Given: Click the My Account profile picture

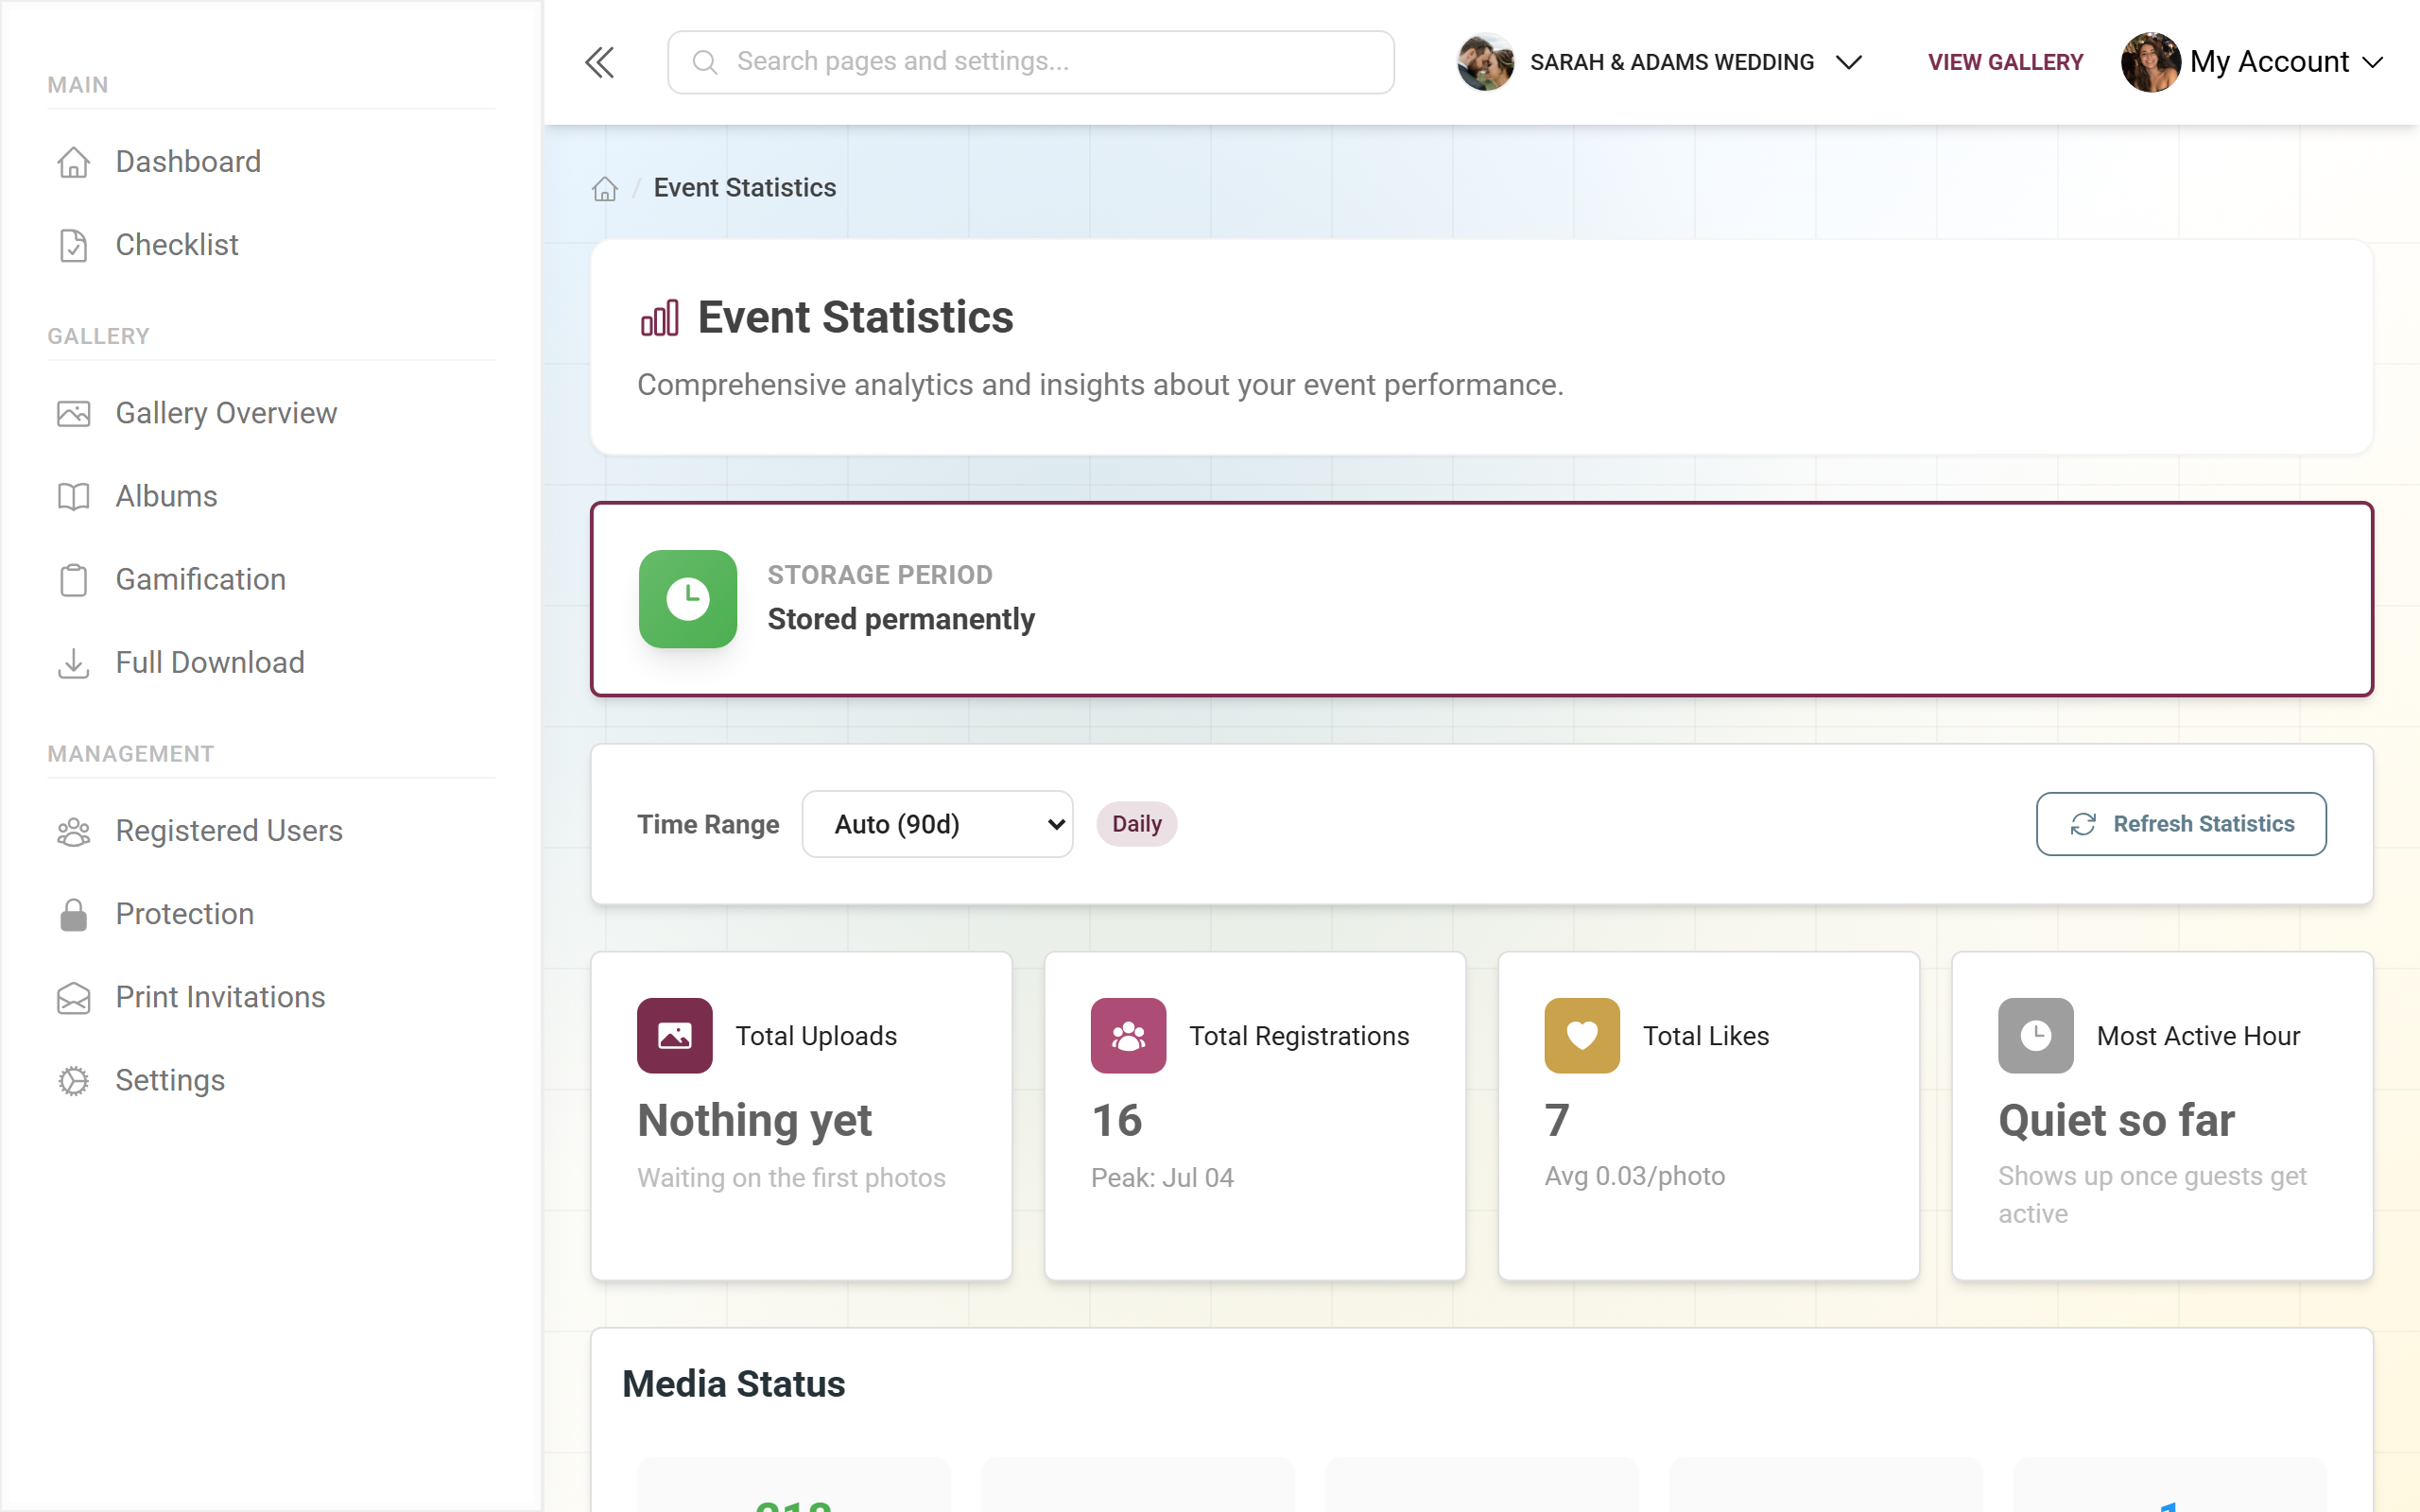Looking at the screenshot, I should pyautogui.click(x=2150, y=62).
